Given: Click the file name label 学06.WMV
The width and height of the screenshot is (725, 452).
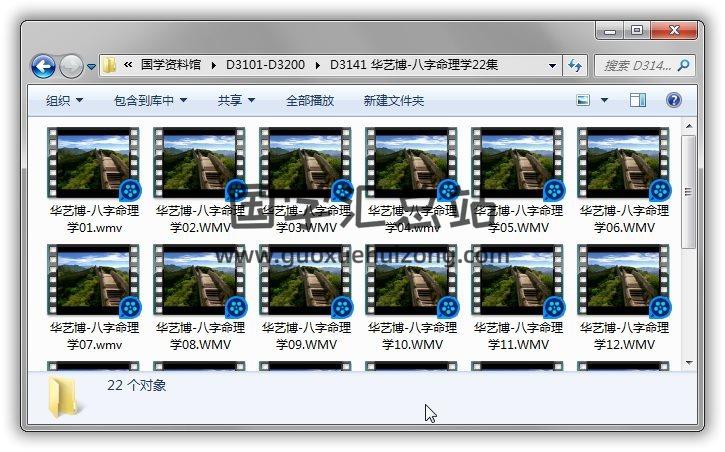Looking at the screenshot, I should pos(624,227).
